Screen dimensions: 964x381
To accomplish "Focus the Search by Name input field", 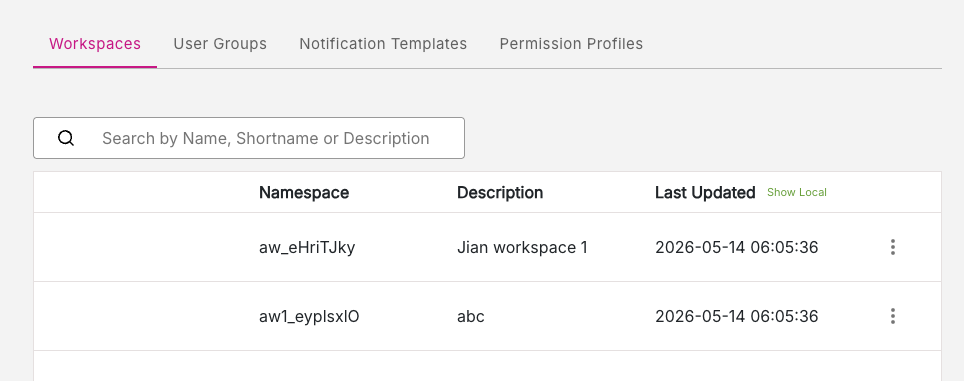I will 249,138.
